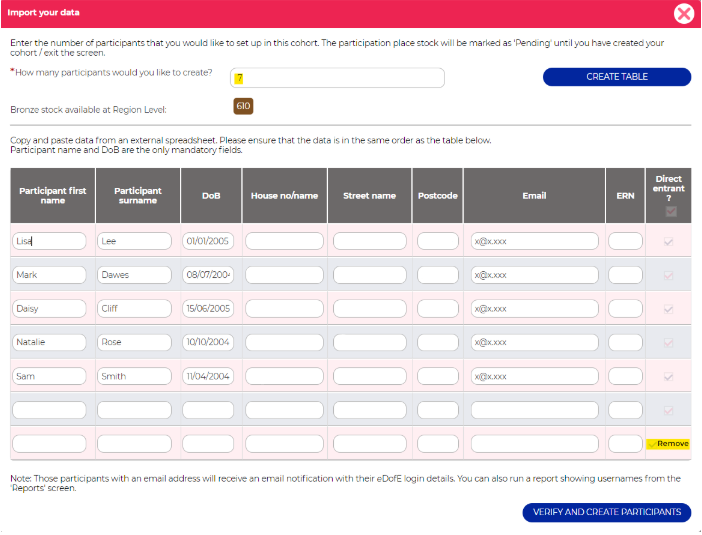Viewport: 702px width, 535px height.
Task: Edit DoB field showing 08/07/2004
Action: 208,275
